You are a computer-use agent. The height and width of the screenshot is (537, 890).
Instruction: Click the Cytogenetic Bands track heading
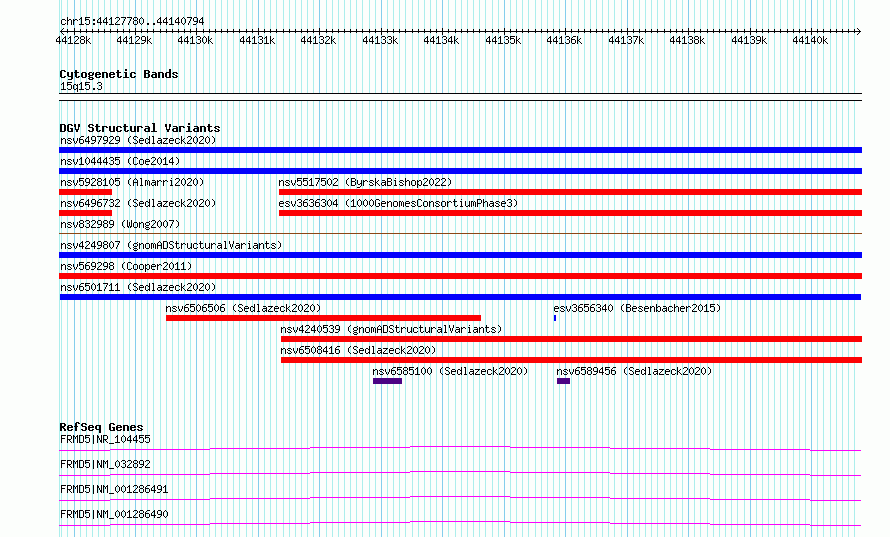coord(119,74)
